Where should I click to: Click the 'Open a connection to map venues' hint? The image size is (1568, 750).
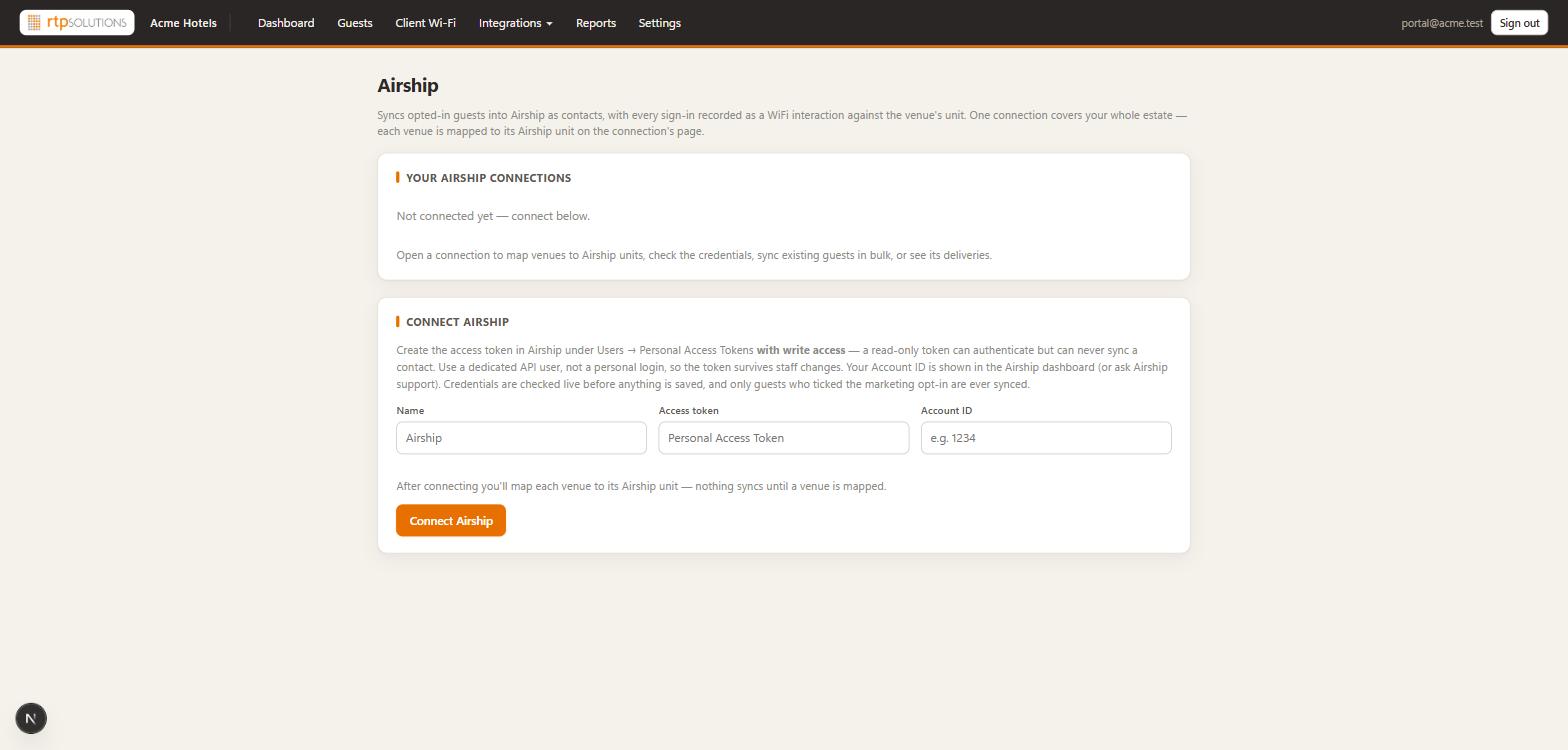[x=694, y=255]
